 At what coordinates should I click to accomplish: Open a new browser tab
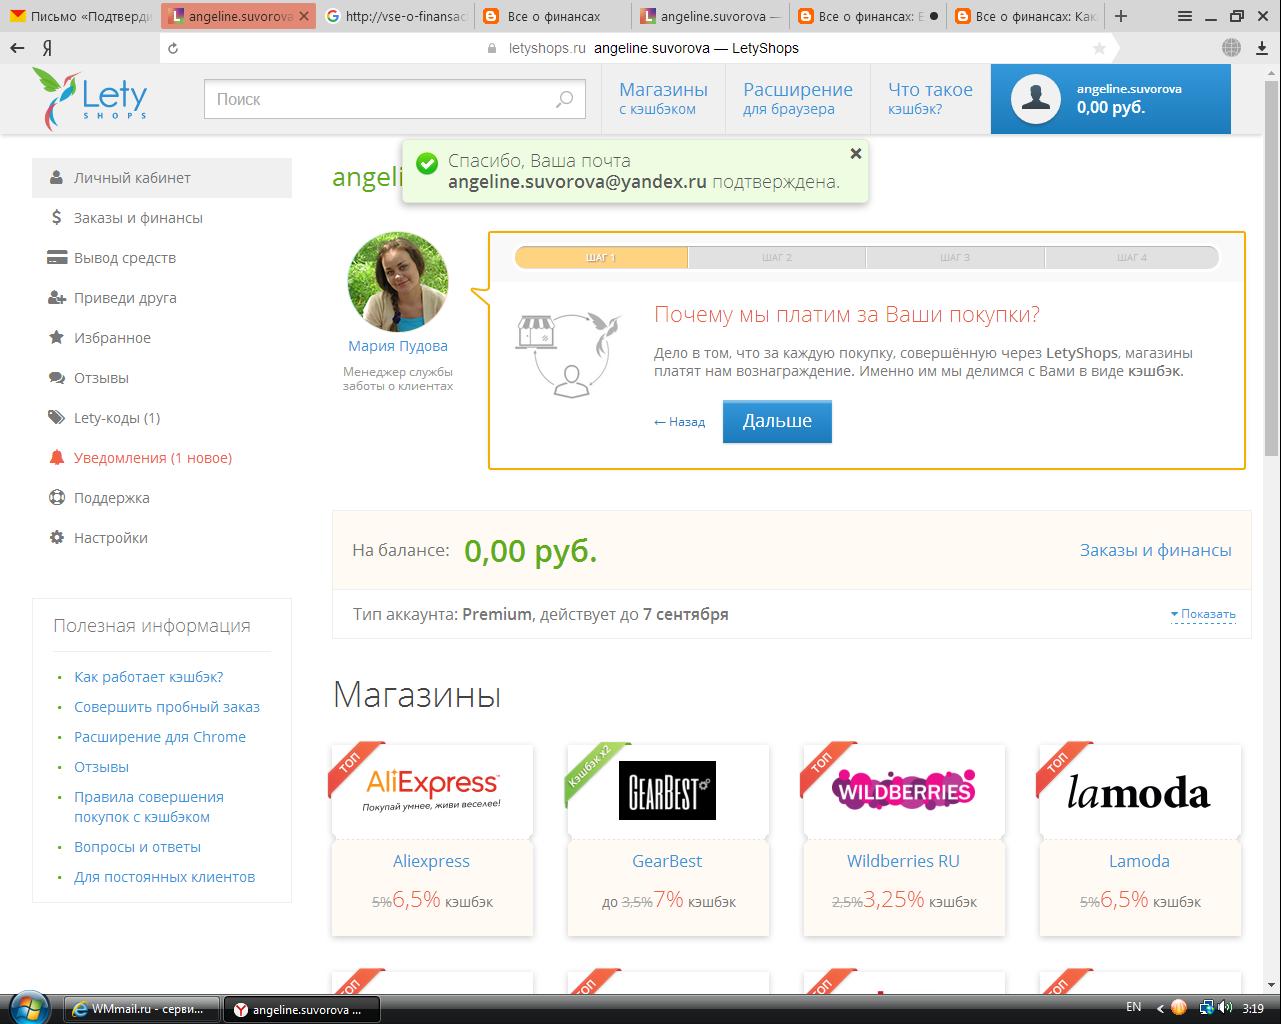[1121, 16]
